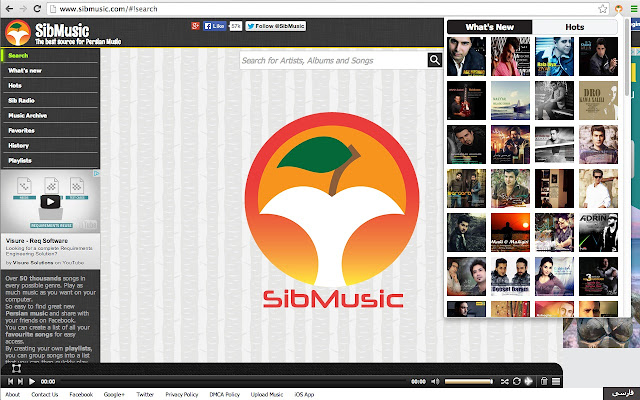Click the Facebook Like button

tap(215, 26)
